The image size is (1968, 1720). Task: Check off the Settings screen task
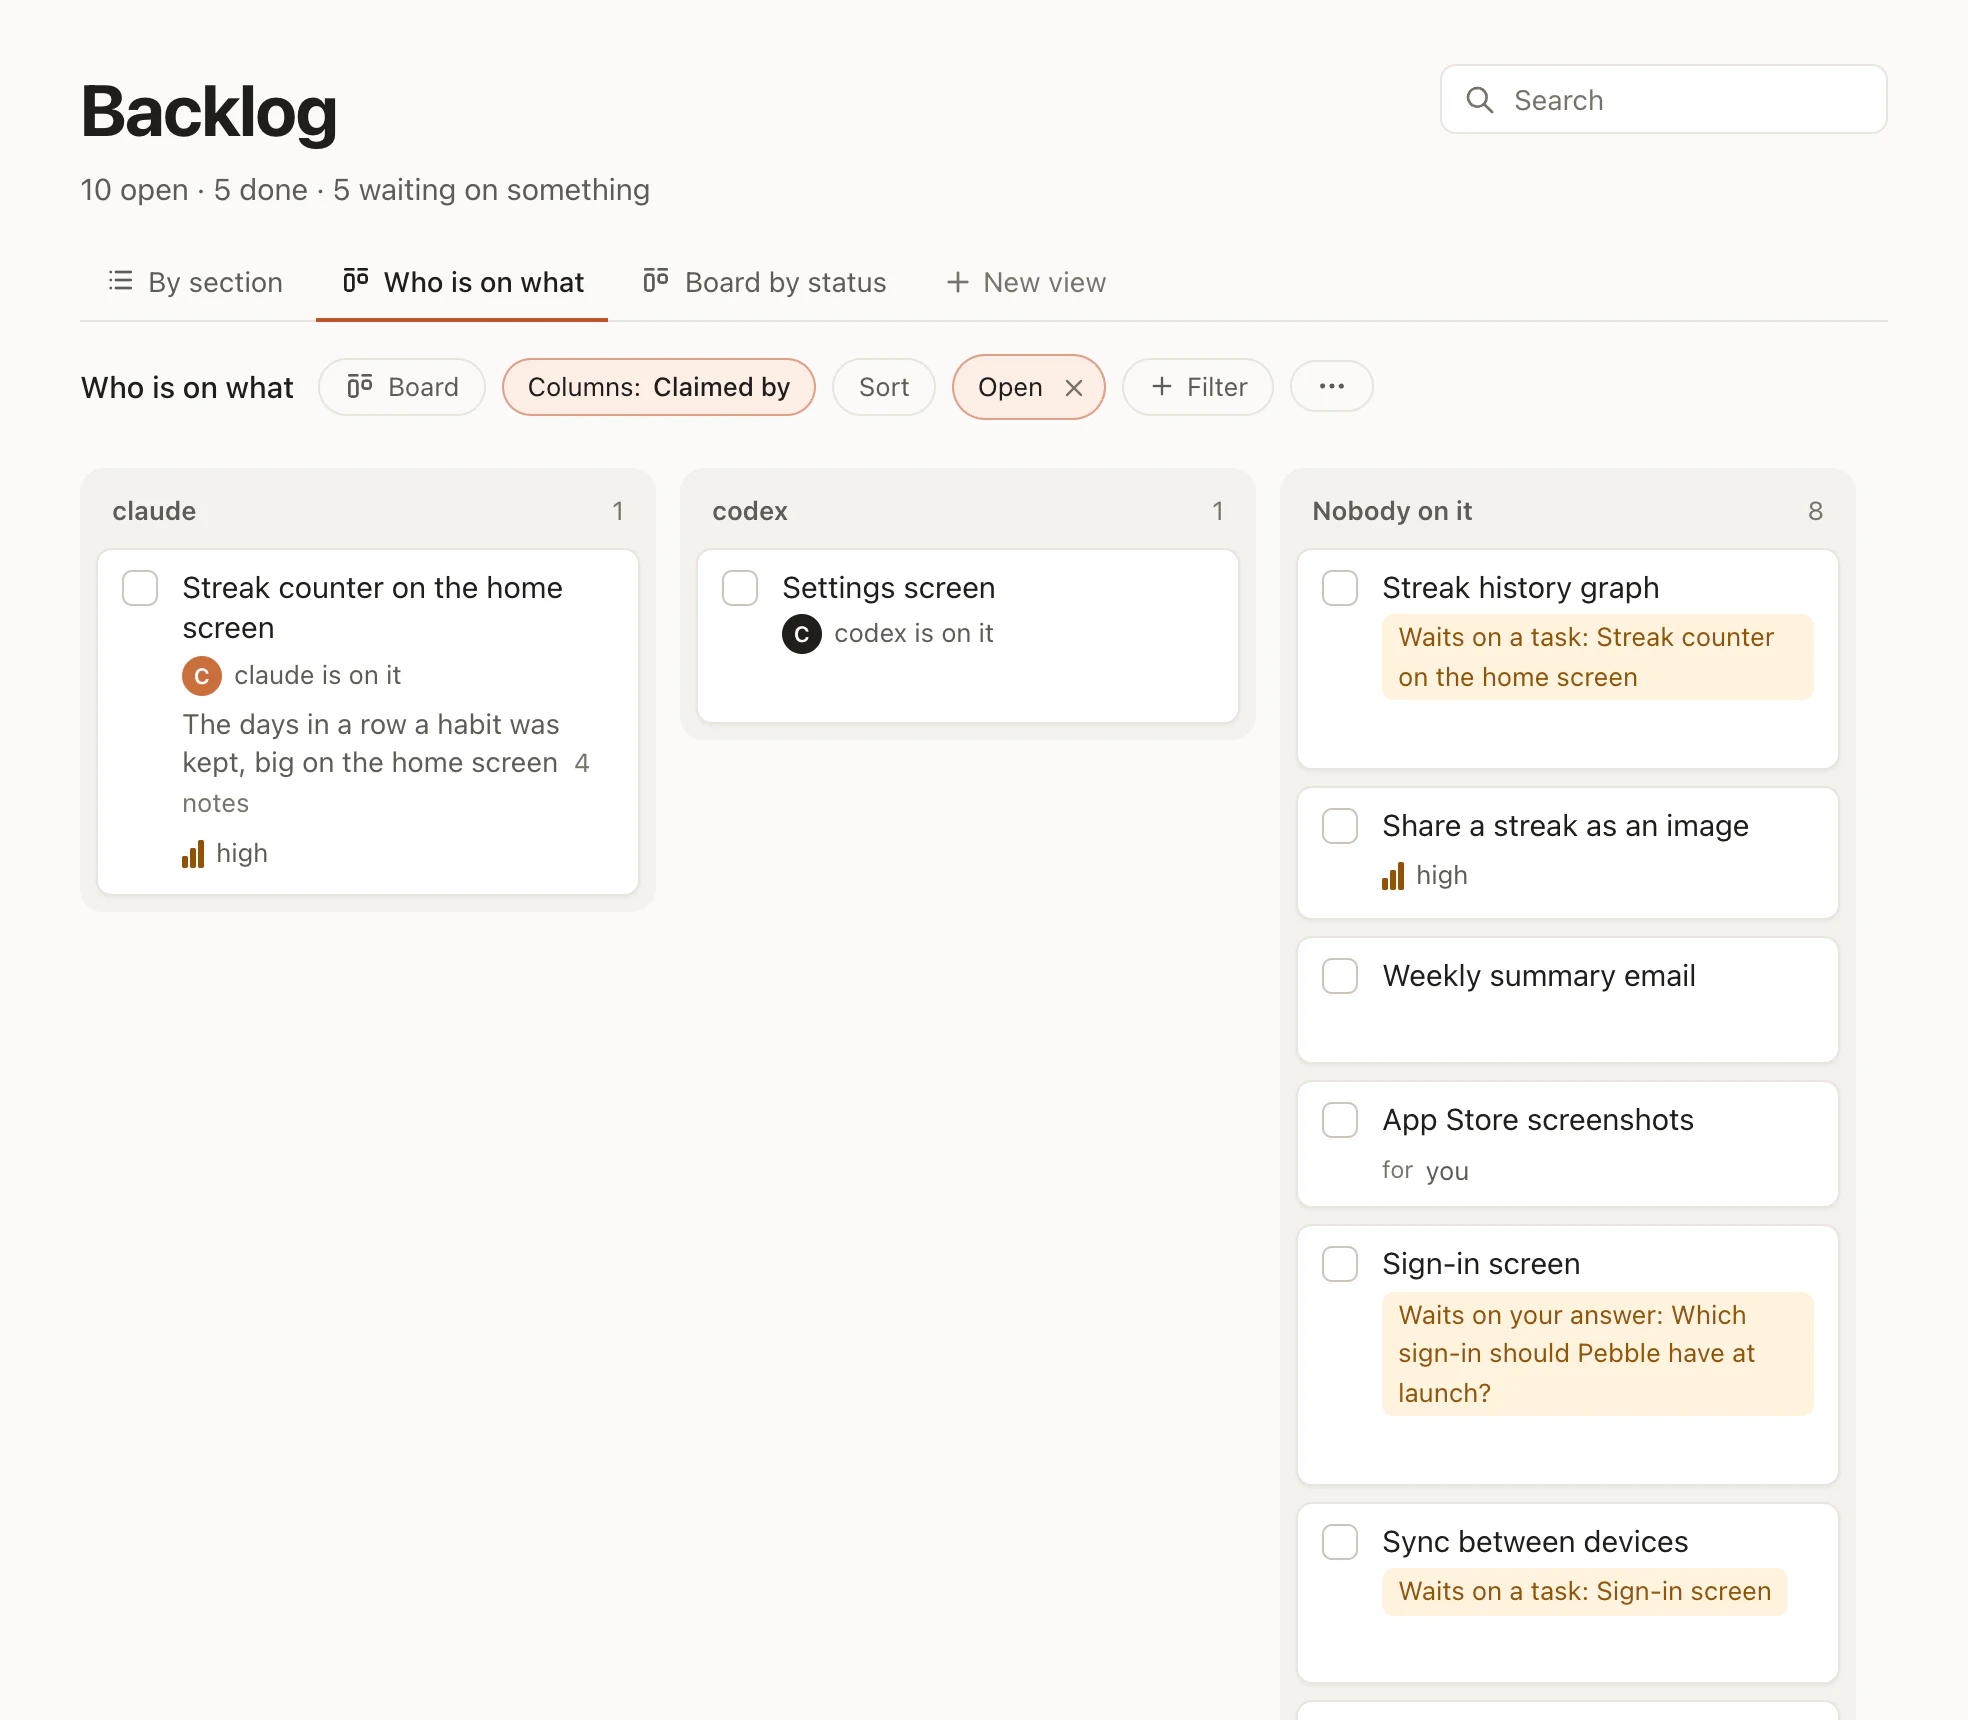[x=740, y=588]
